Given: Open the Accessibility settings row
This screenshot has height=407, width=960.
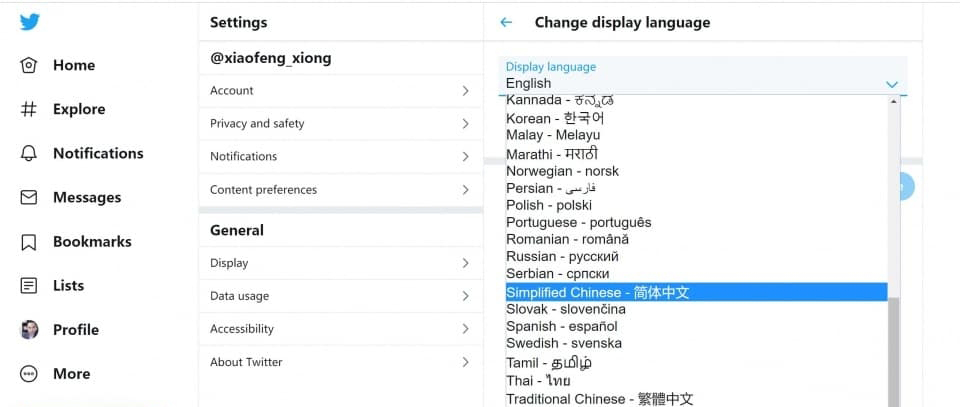Looking at the screenshot, I should (x=340, y=329).
